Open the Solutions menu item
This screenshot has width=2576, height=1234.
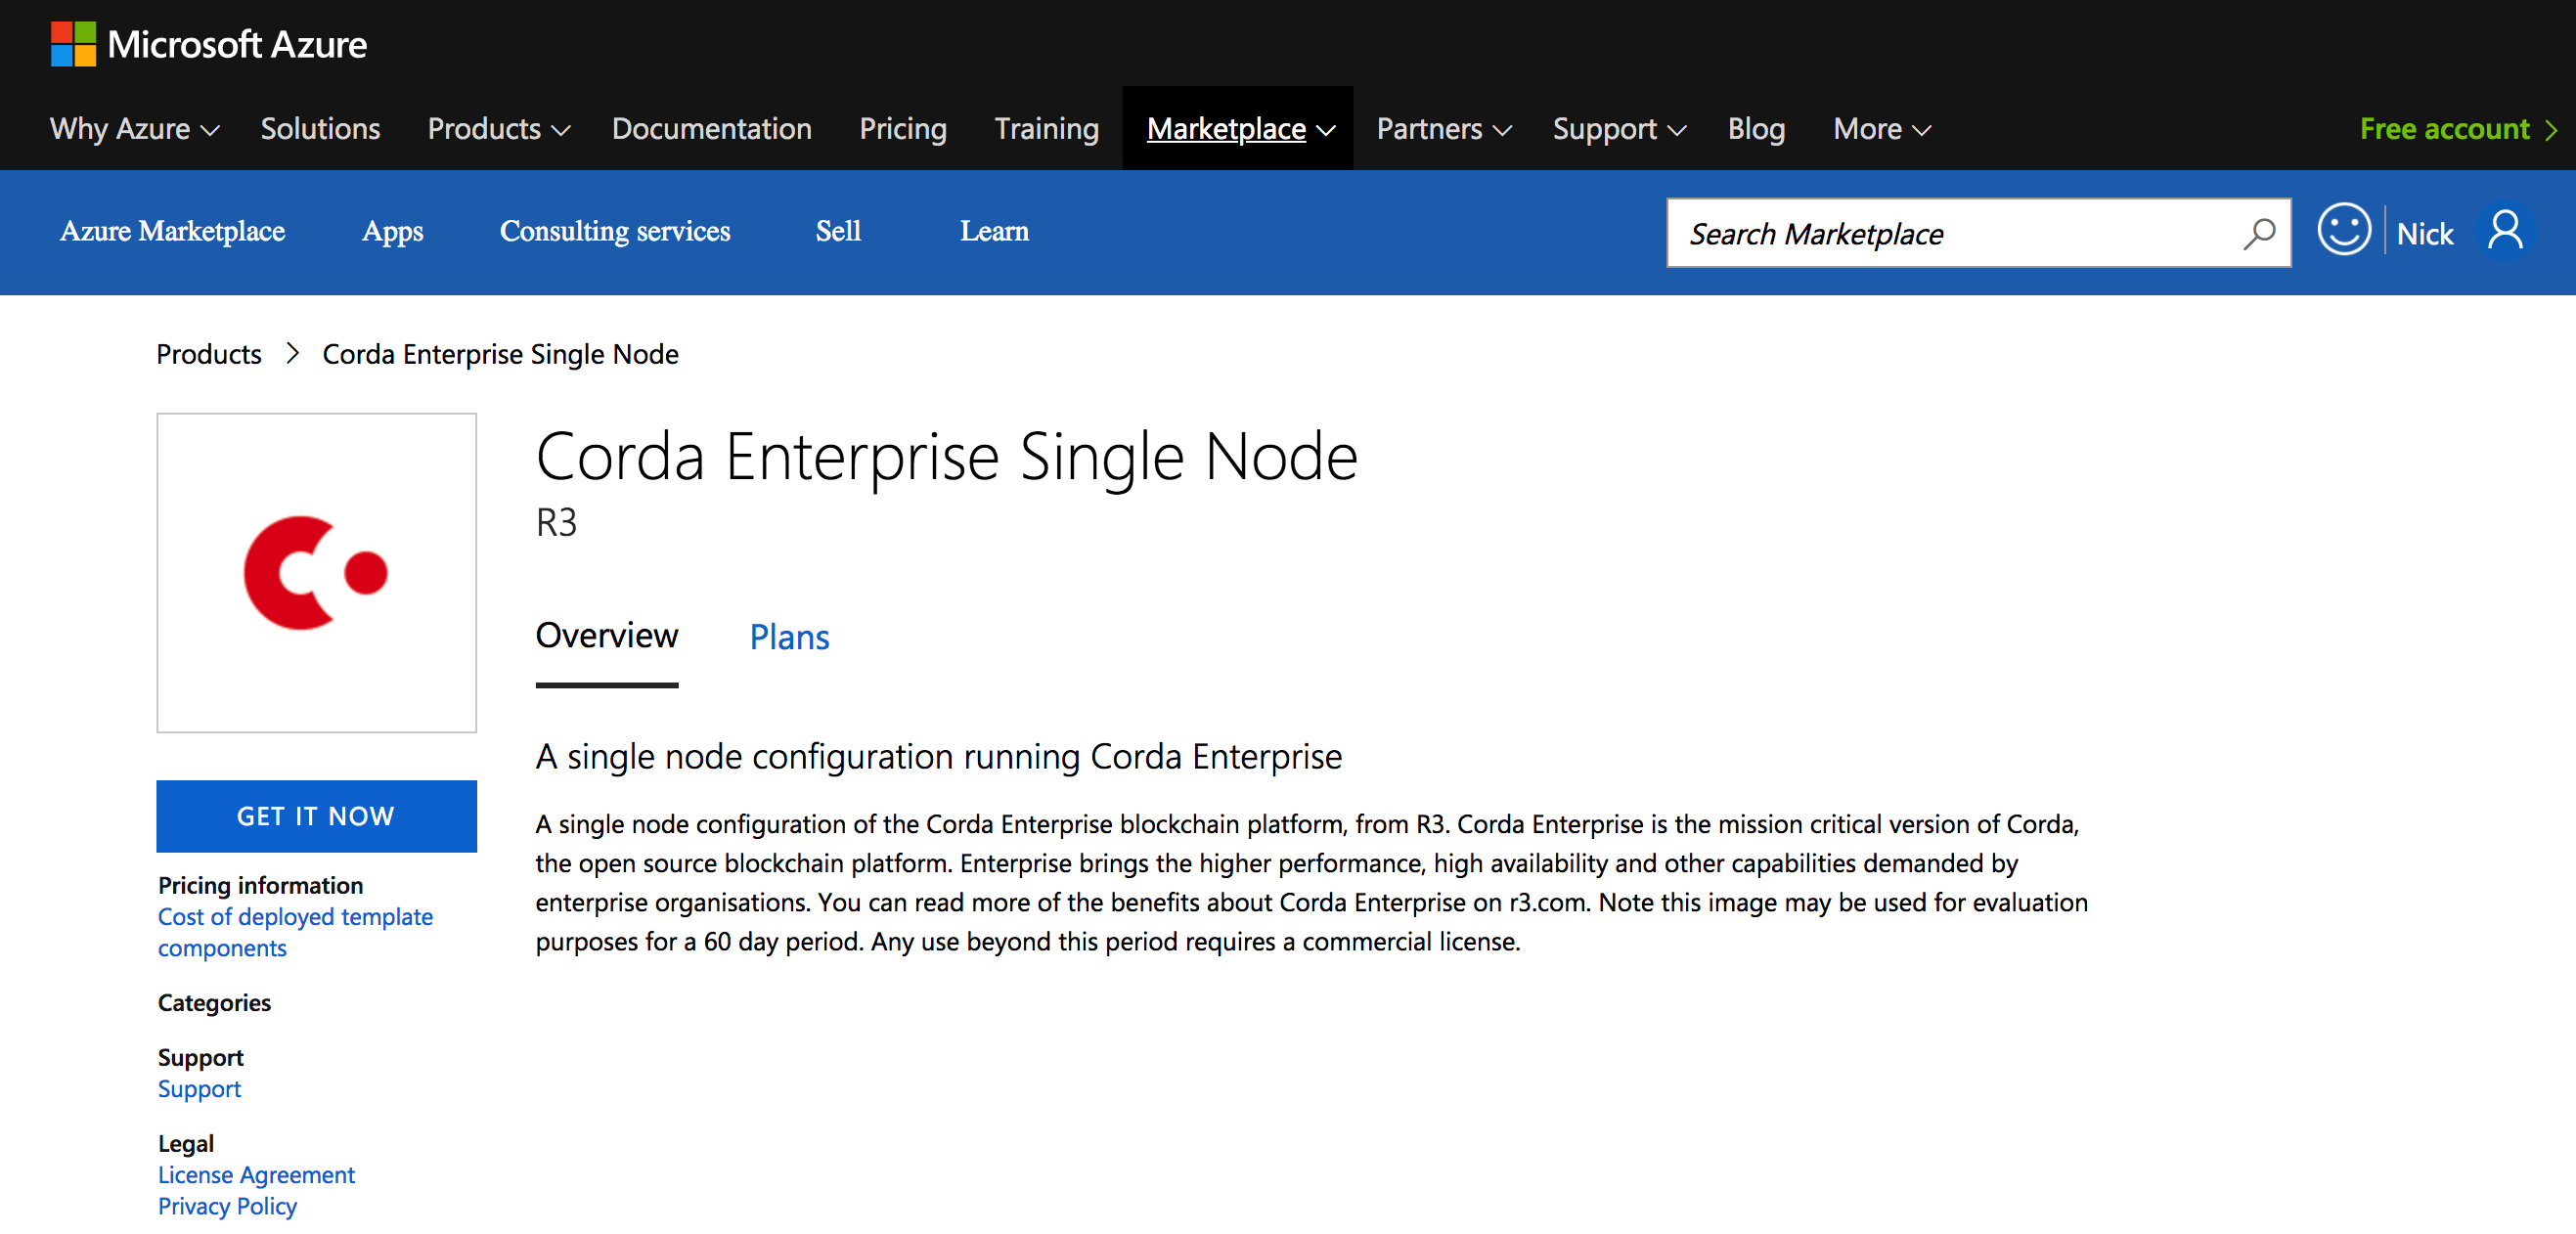[320, 129]
